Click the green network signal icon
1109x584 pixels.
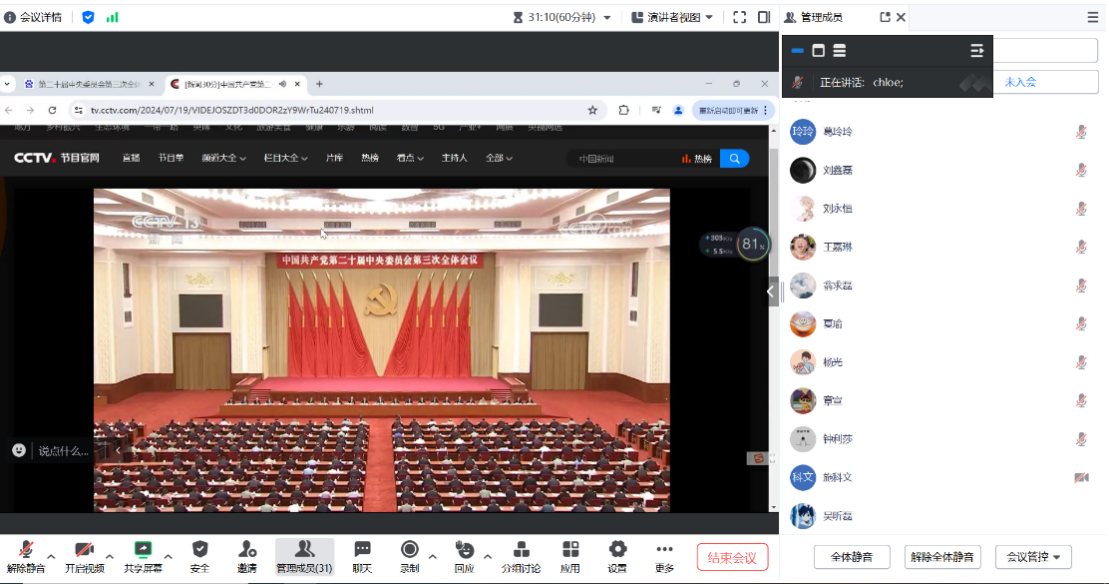112,17
